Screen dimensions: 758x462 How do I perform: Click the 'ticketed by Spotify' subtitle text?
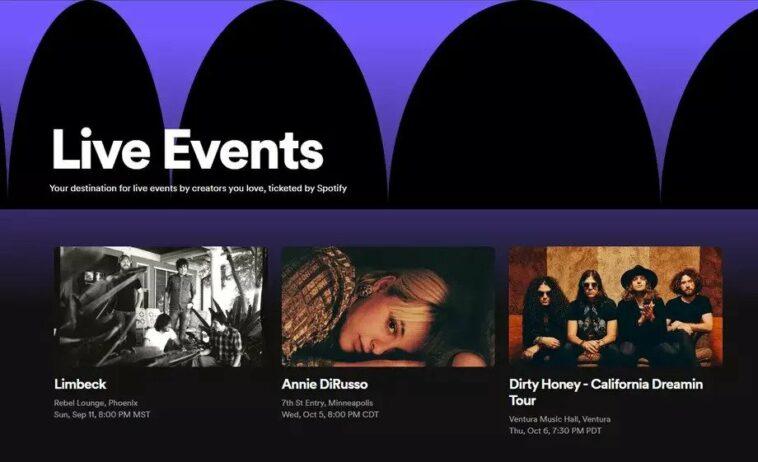(307, 188)
